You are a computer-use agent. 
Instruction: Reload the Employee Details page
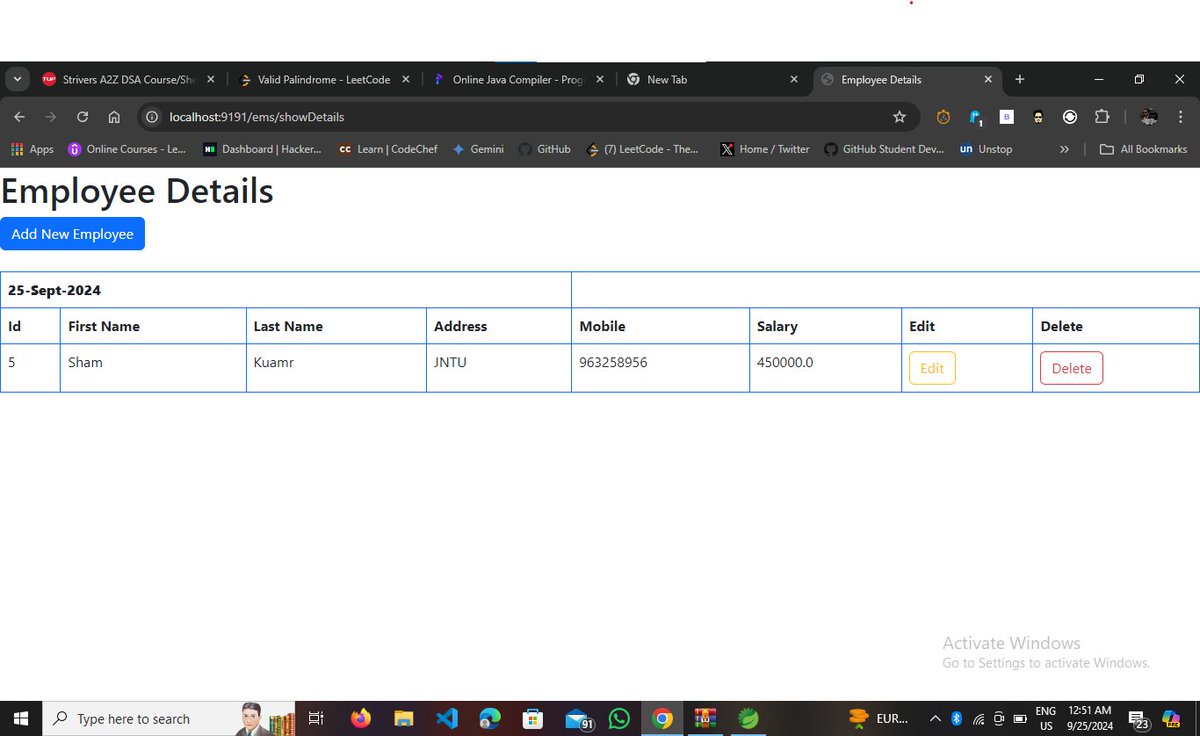click(x=82, y=116)
